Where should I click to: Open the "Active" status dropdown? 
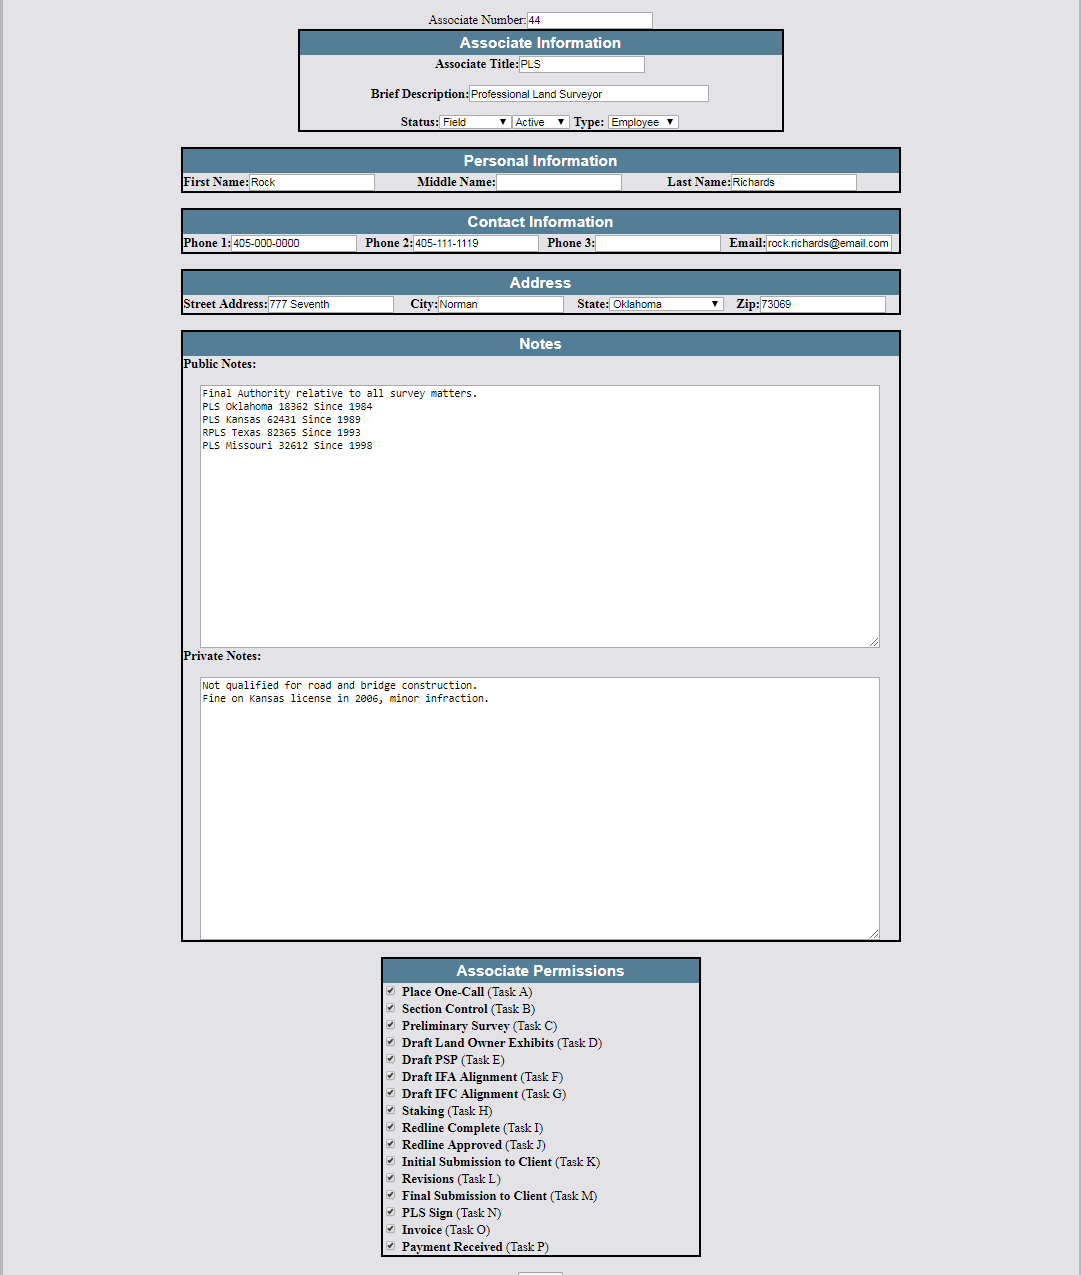[540, 122]
